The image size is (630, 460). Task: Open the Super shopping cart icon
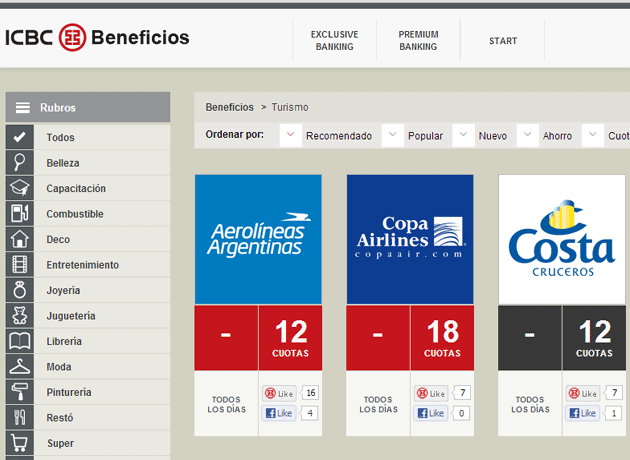19,443
